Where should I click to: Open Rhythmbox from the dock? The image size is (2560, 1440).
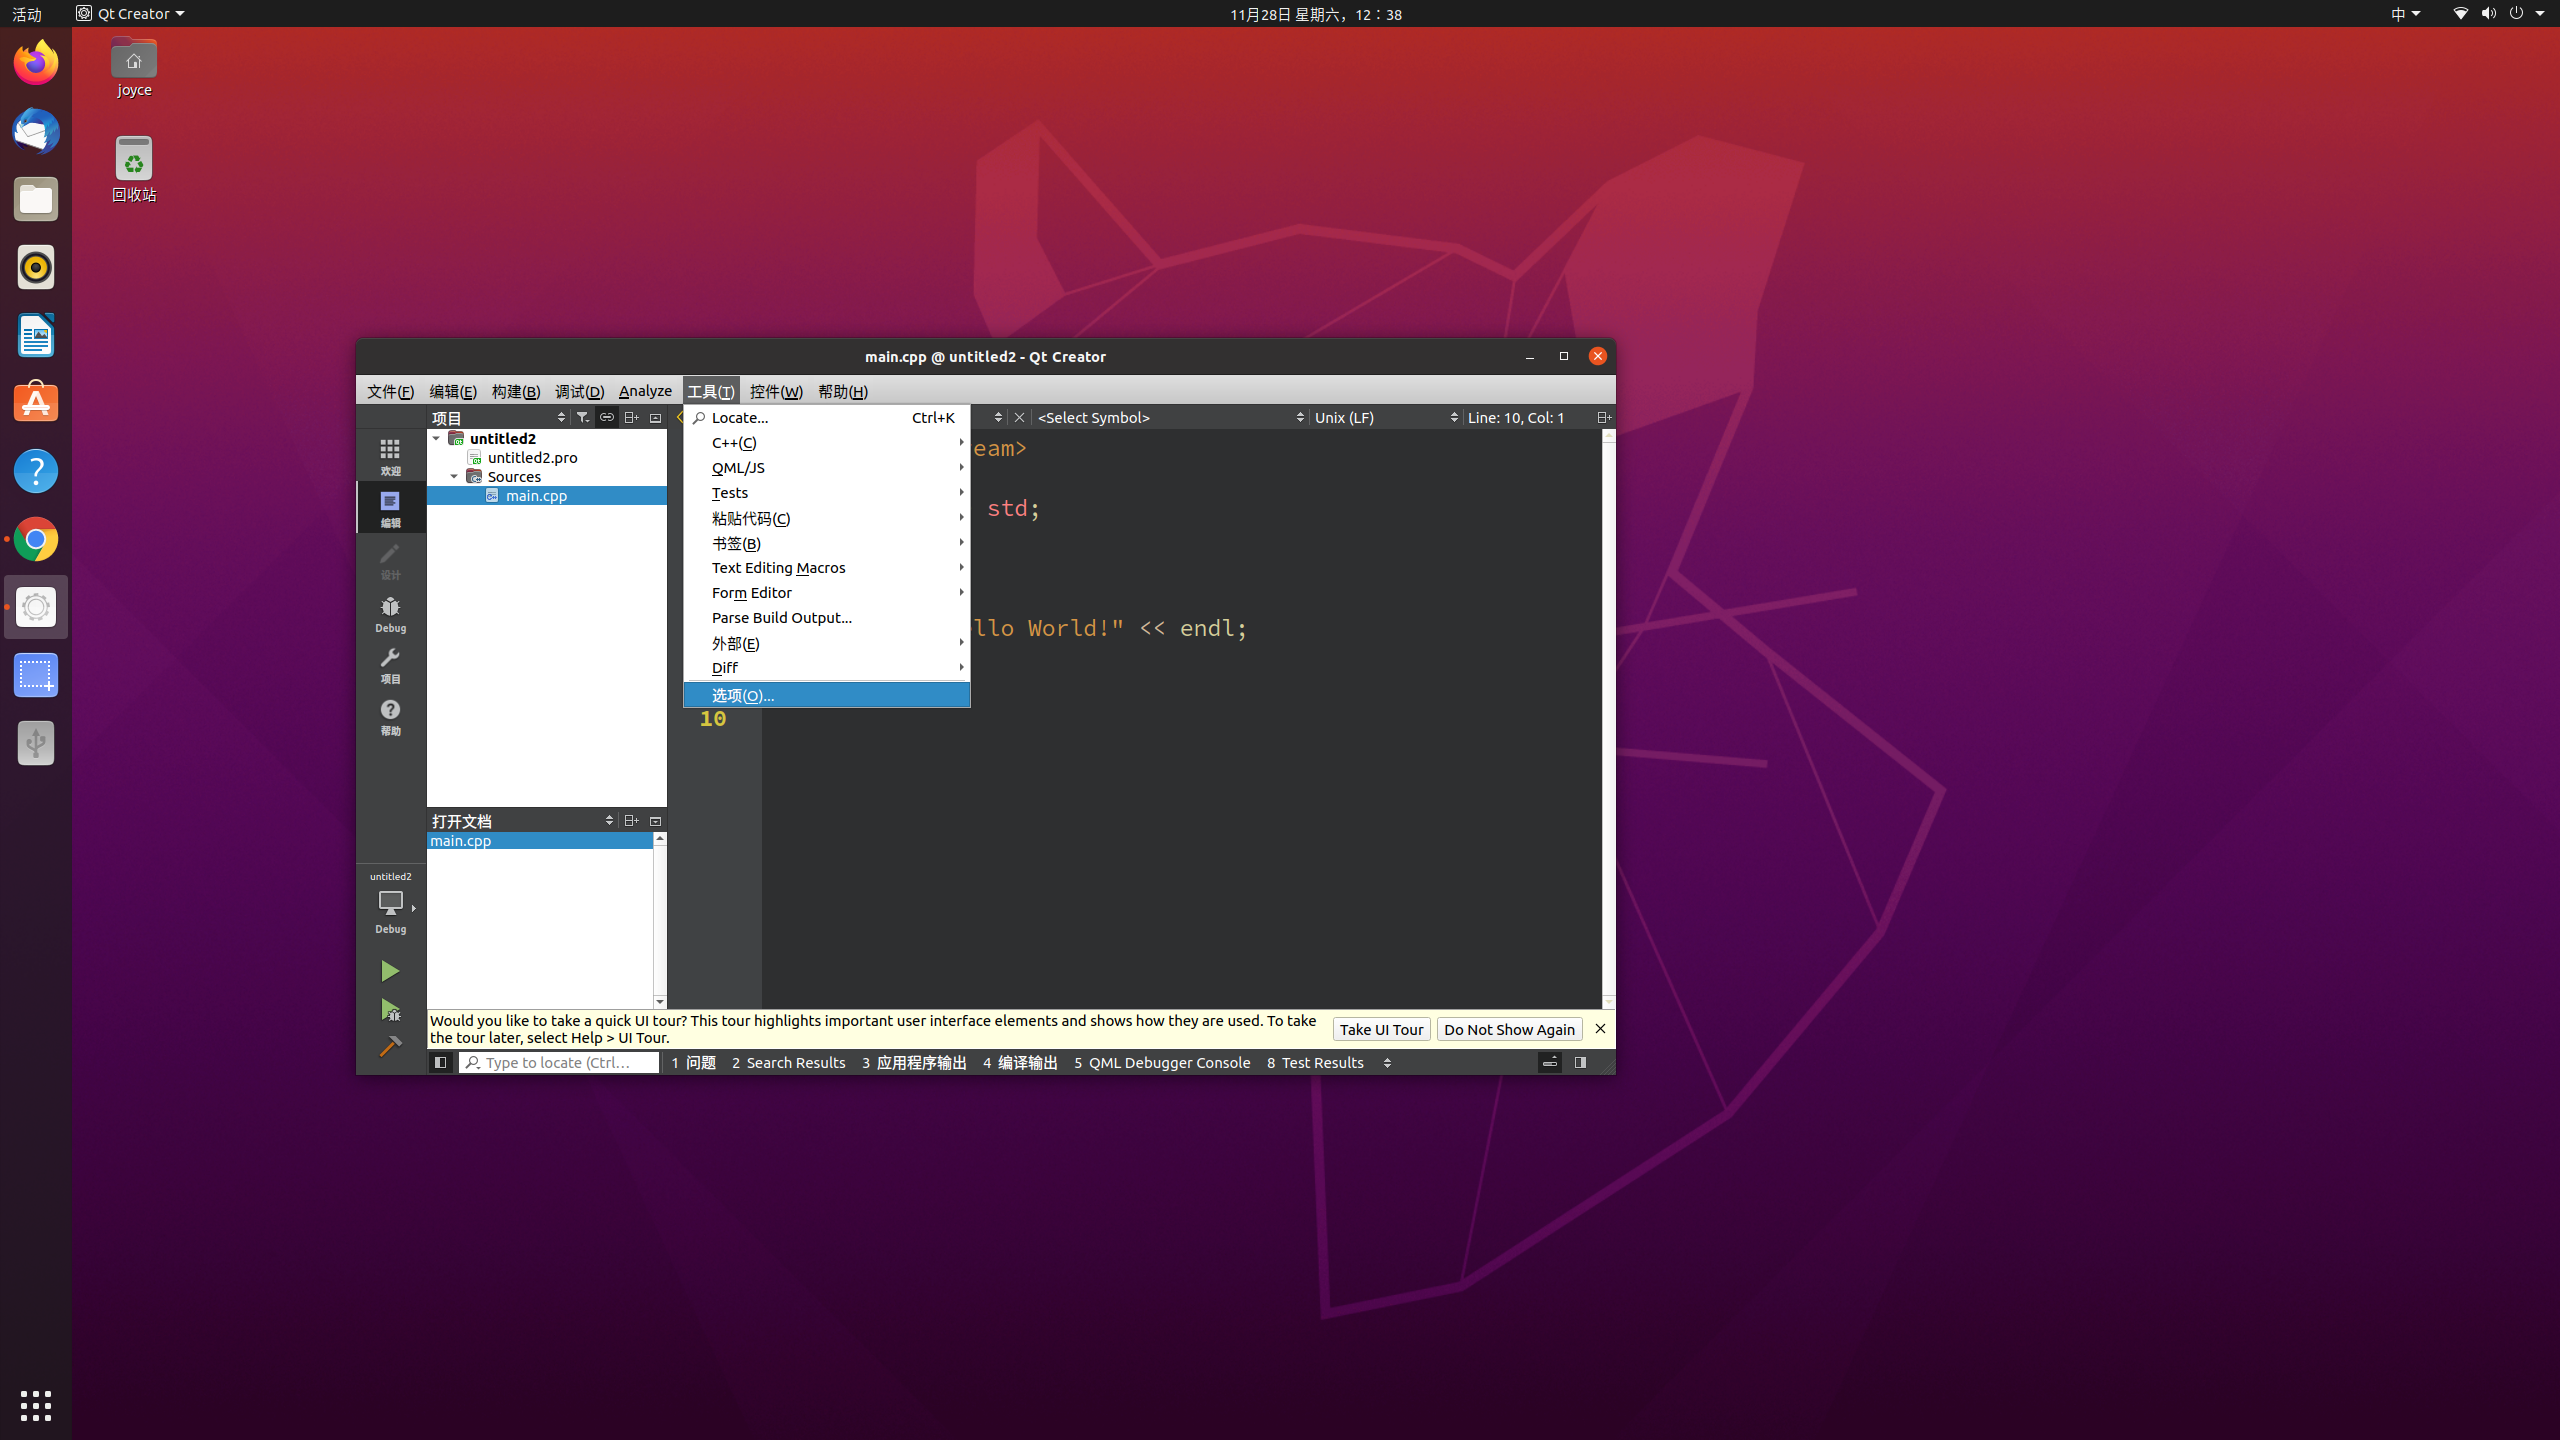tap(36, 267)
